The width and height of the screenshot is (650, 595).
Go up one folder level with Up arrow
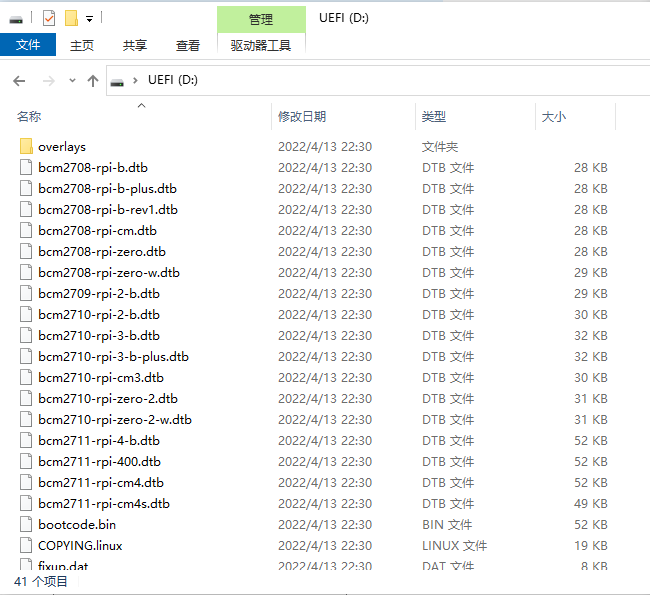[93, 81]
